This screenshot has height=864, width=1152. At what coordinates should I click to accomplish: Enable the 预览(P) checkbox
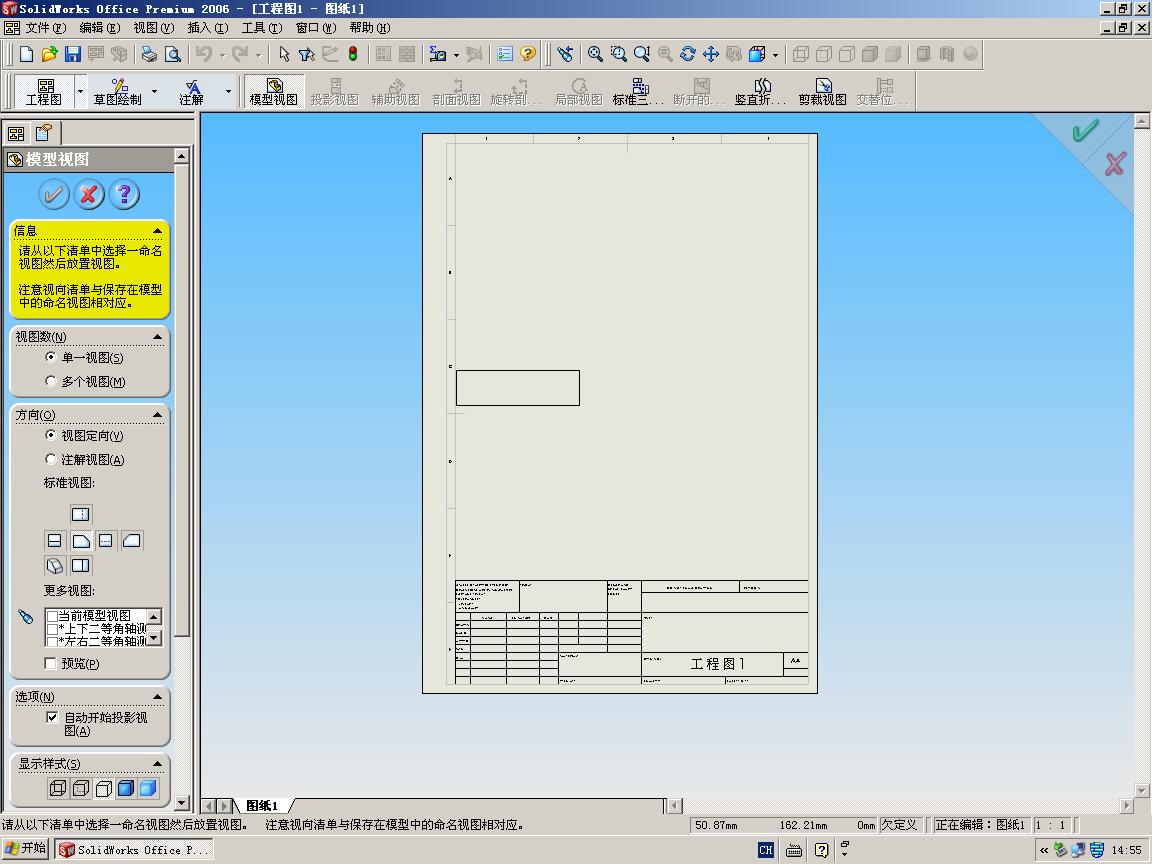click(49, 663)
